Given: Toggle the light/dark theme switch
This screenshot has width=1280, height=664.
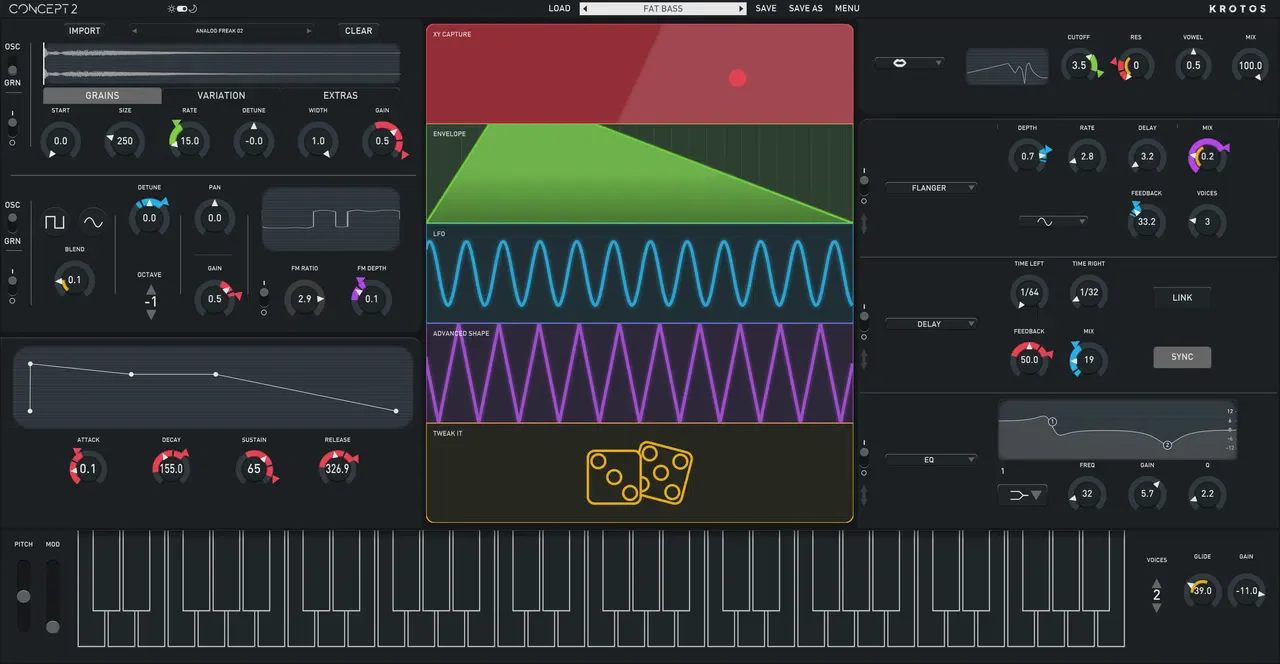Looking at the screenshot, I should (184, 9).
